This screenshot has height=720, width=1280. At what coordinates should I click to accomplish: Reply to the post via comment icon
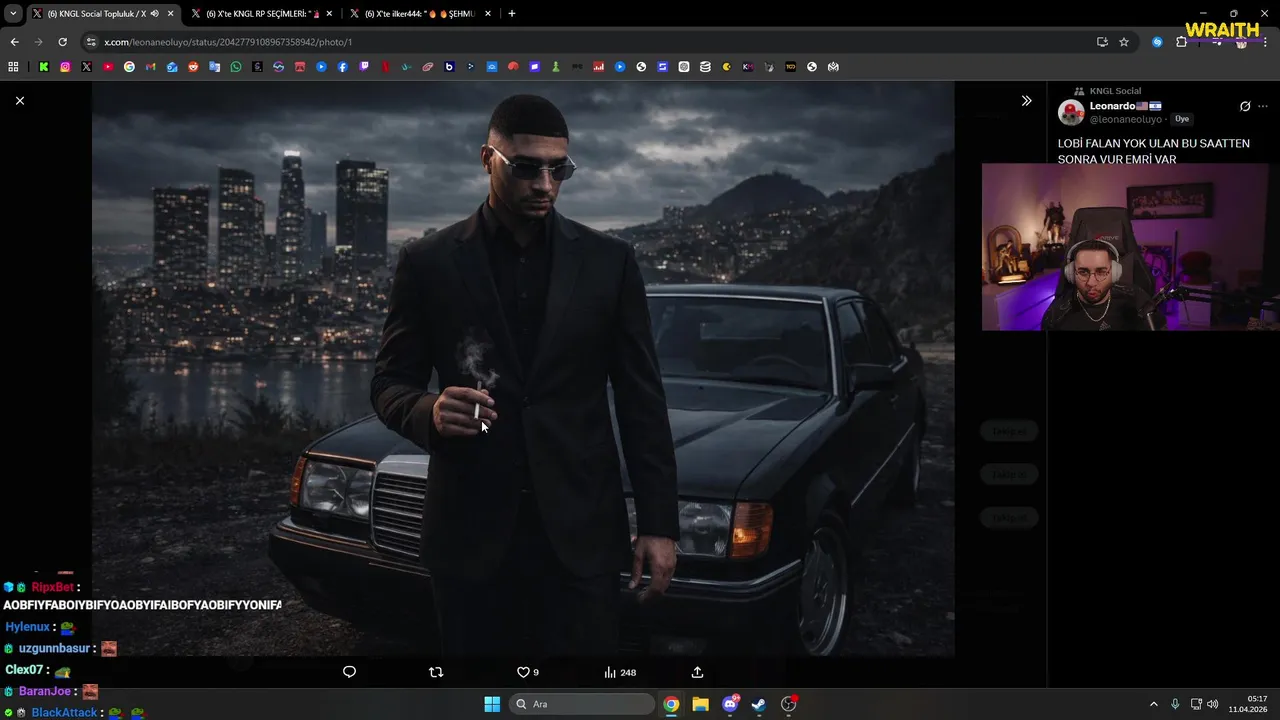[349, 672]
